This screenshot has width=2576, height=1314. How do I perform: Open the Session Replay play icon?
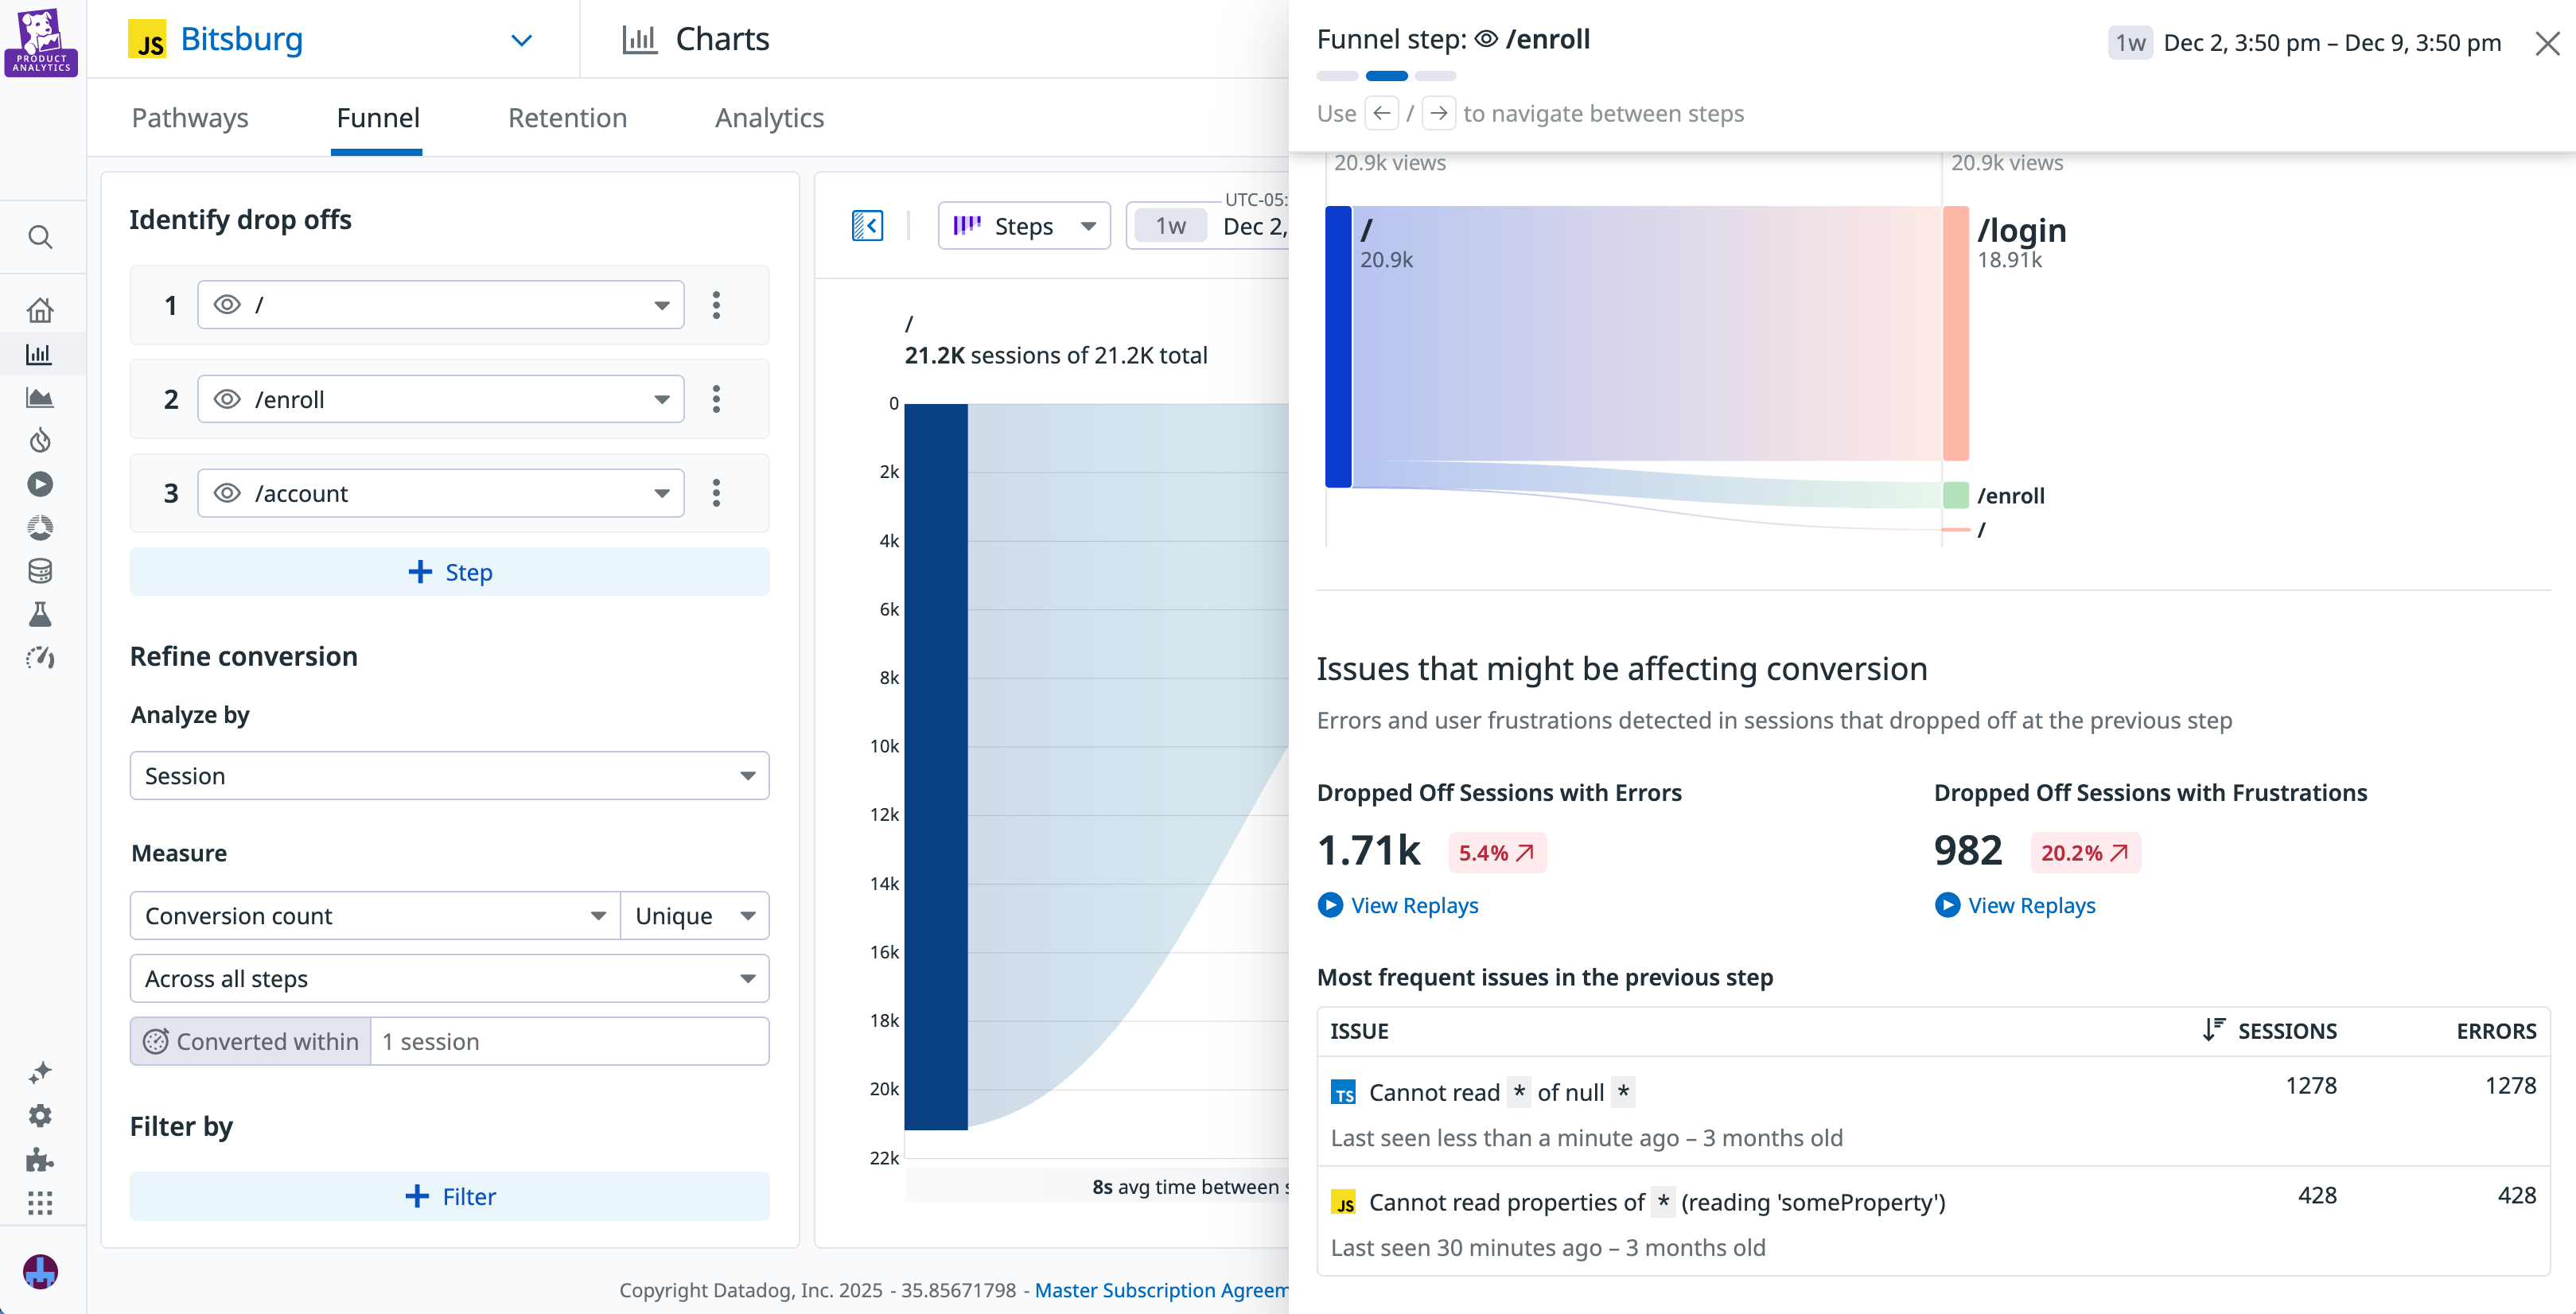point(40,483)
